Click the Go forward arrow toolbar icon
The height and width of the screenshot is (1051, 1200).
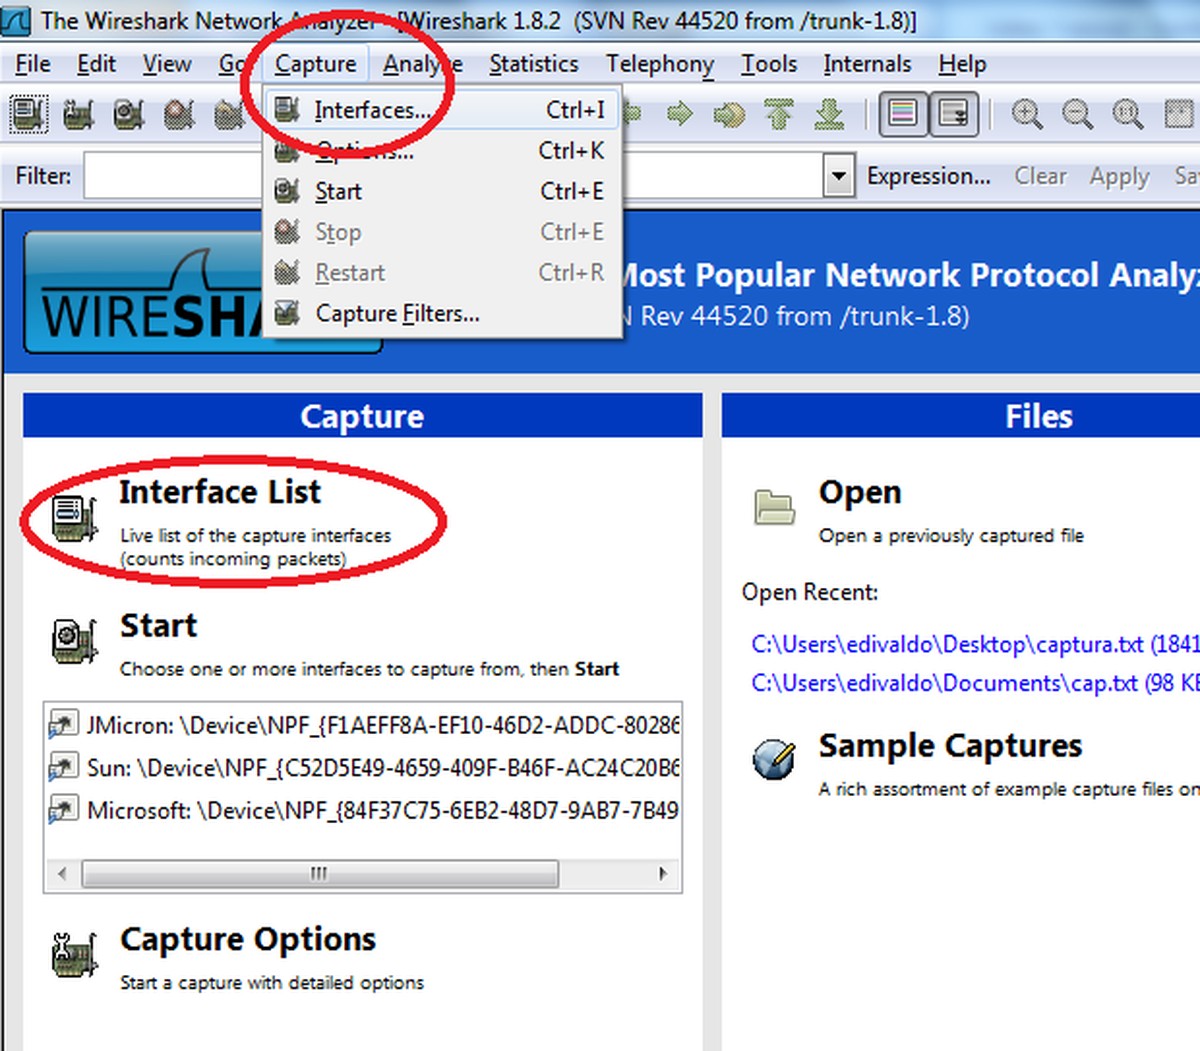680,113
